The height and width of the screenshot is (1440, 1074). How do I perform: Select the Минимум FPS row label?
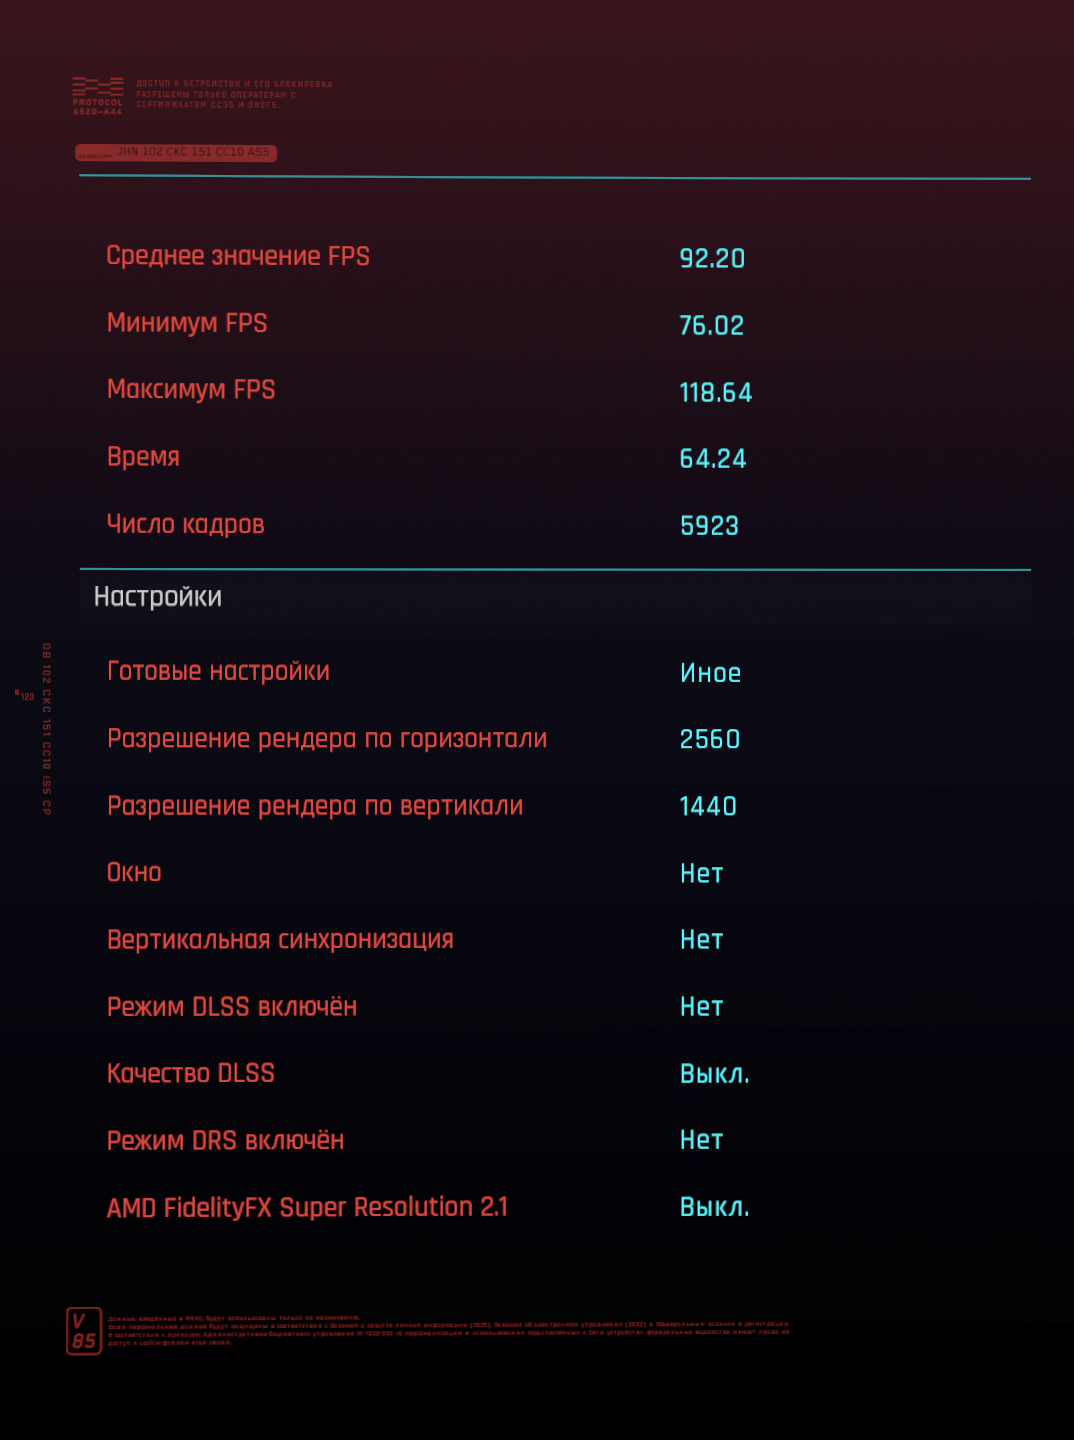pyautogui.click(x=187, y=323)
